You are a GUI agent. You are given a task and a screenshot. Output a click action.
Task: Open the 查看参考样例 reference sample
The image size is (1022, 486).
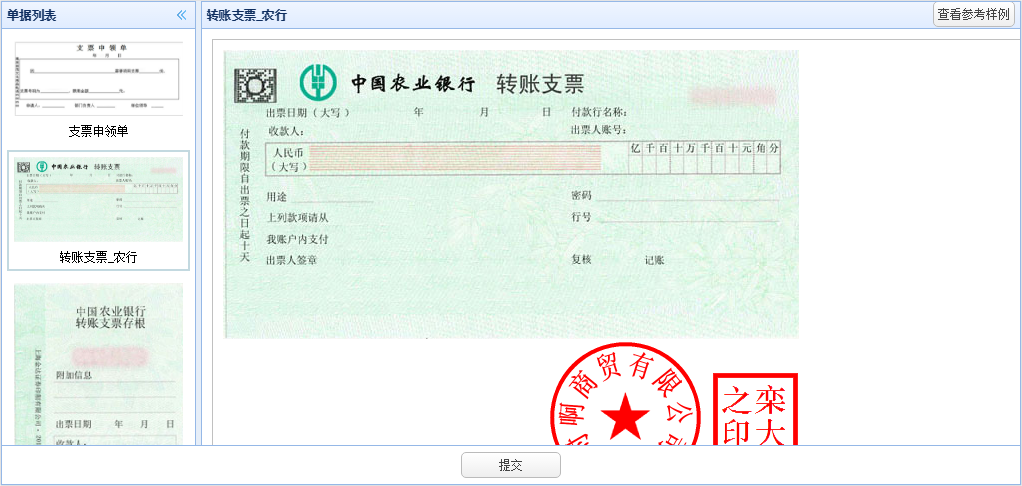point(975,14)
